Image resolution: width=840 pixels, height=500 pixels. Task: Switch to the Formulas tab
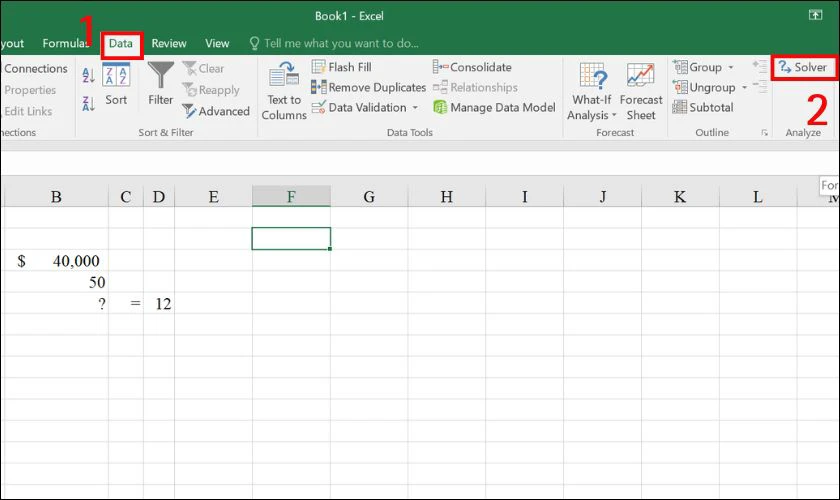[x=66, y=43]
